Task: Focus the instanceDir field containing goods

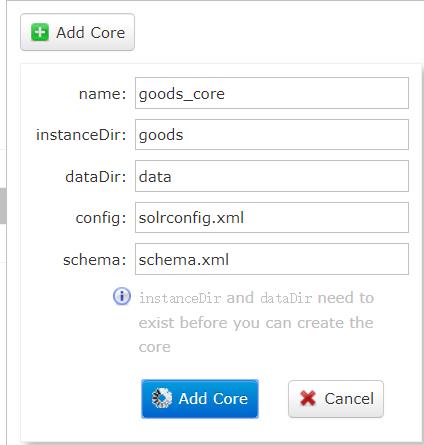Action: pyautogui.click(x=272, y=135)
